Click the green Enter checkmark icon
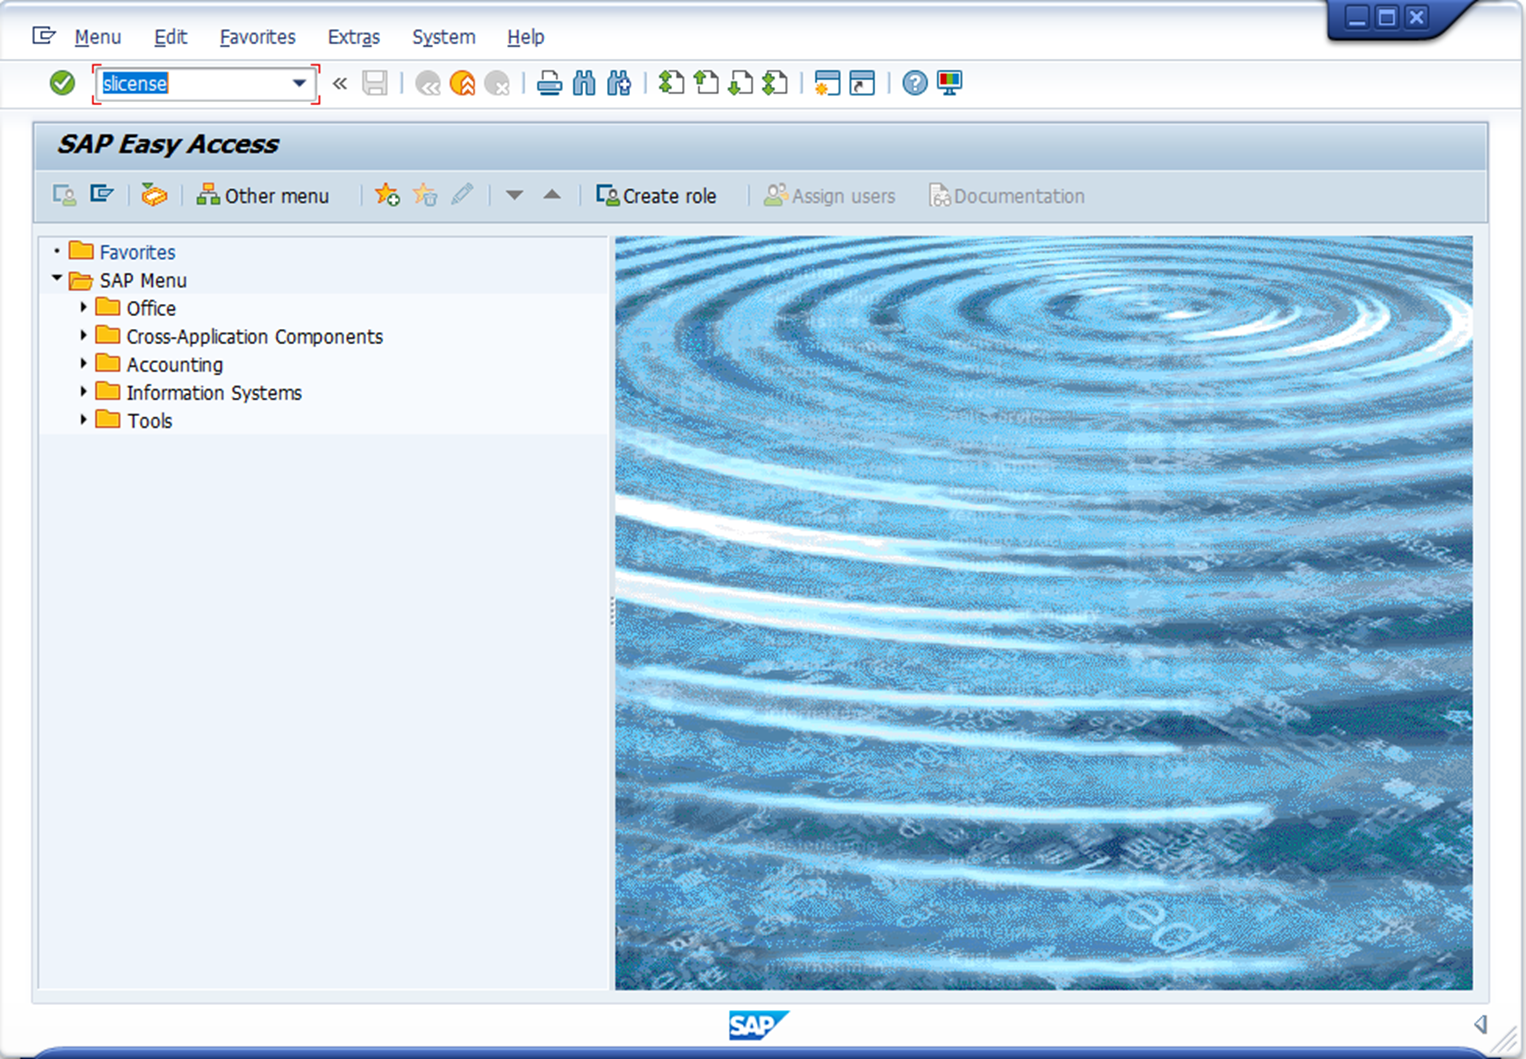This screenshot has width=1526, height=1059. [62, 83]
